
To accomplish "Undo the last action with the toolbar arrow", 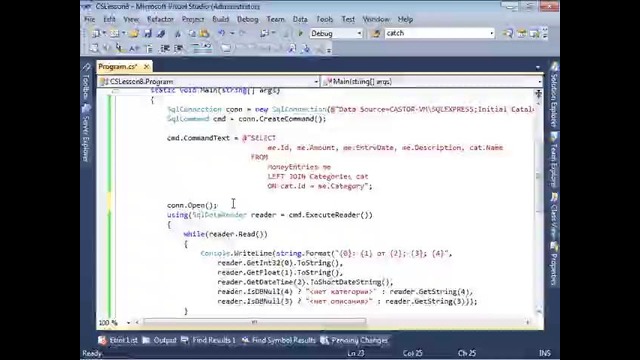I will click(x=221, y=33).
